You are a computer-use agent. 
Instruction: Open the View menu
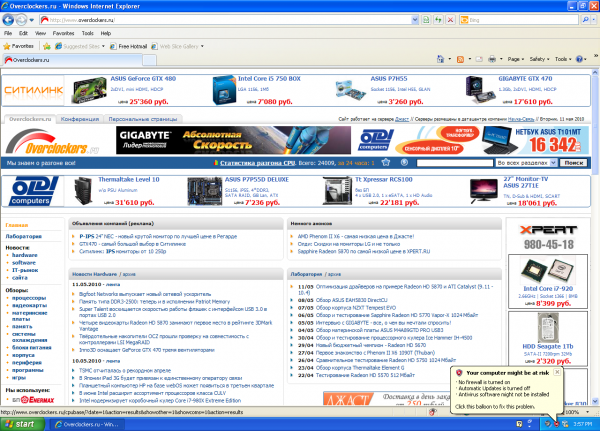point(40,33)
